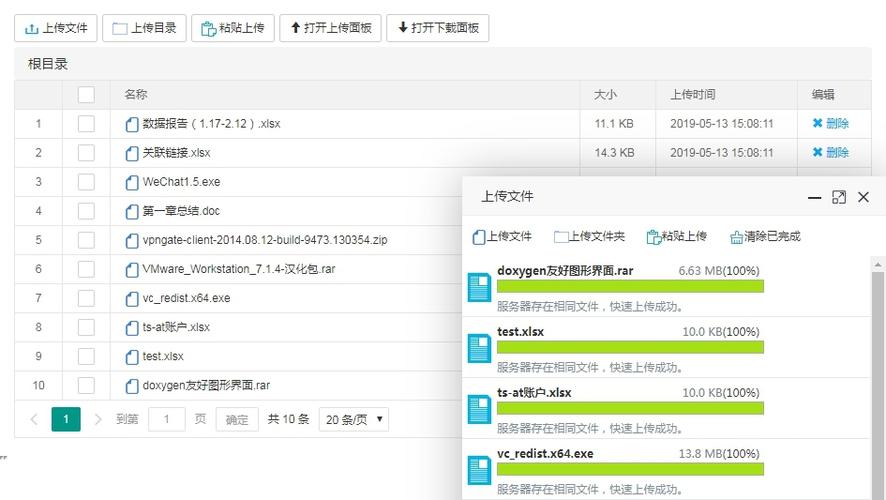
Task: Click file icon of 关联链接.xlsx
Action: point(132,153)
